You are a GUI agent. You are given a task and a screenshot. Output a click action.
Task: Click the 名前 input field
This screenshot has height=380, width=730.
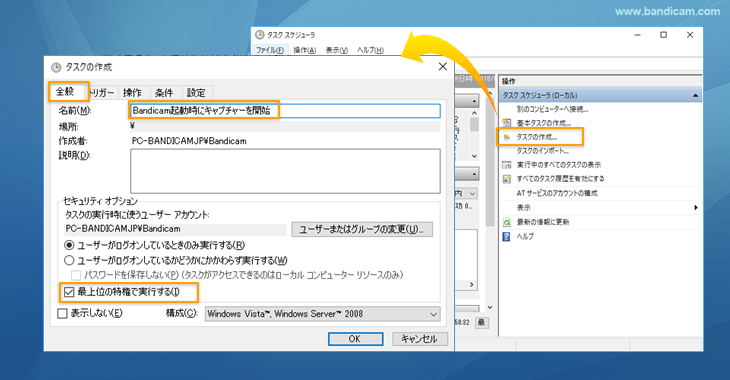pos(284,111)
